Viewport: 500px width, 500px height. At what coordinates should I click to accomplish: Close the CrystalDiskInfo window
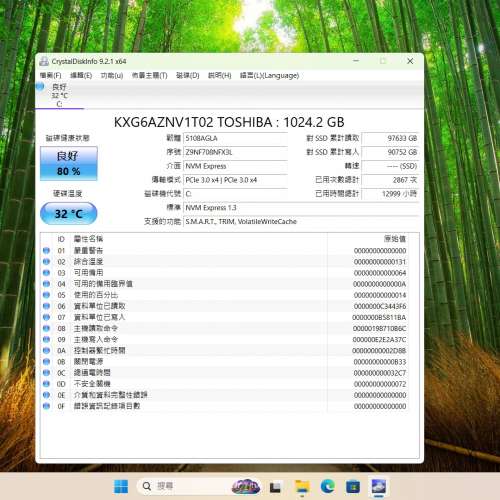coord(410,61)
